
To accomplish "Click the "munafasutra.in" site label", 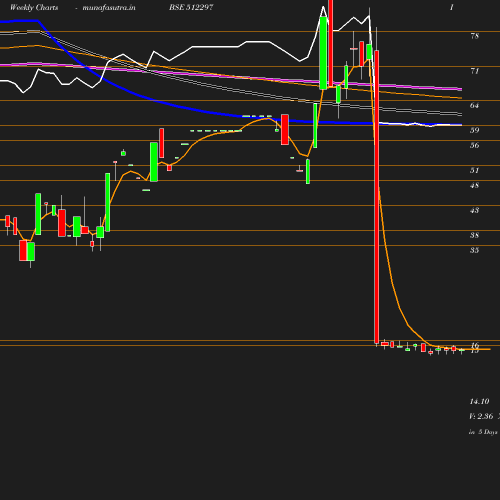I will (109, 7).
